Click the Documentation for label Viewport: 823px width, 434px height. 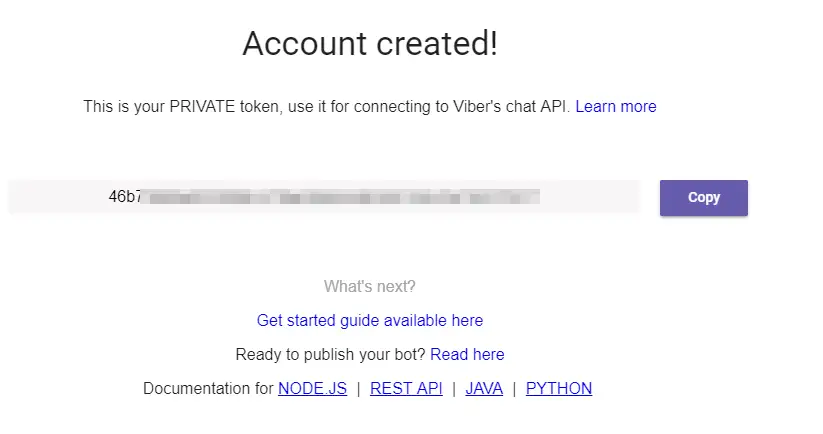point(208,388)
